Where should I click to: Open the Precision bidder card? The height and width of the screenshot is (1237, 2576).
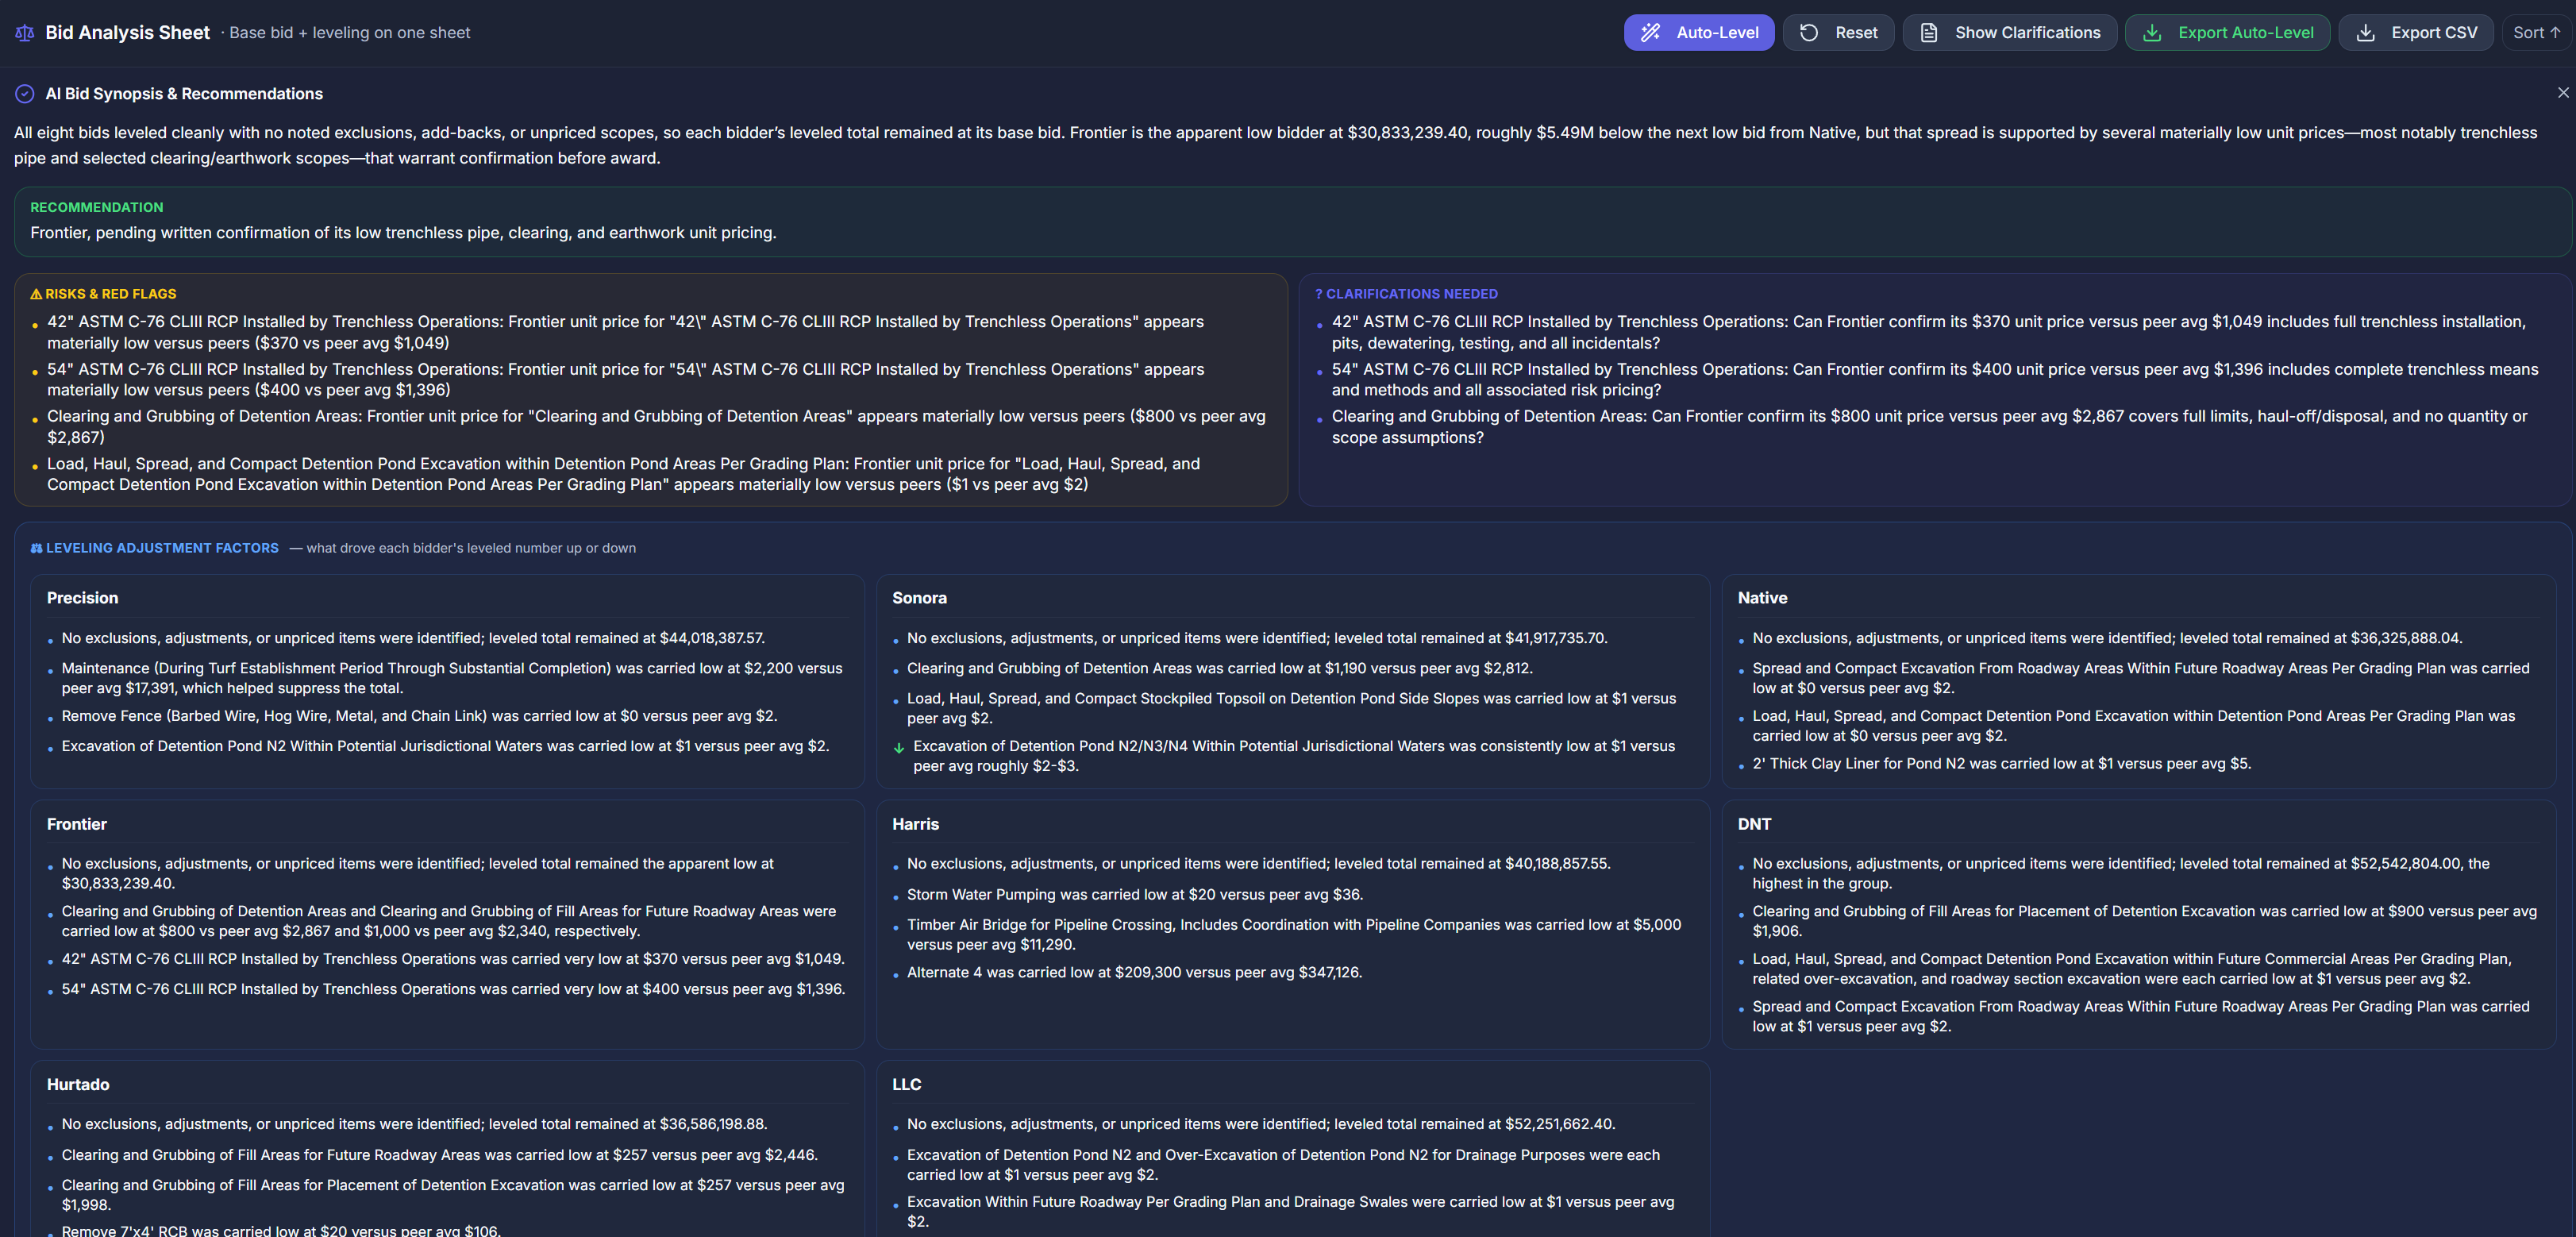(82, 598)
